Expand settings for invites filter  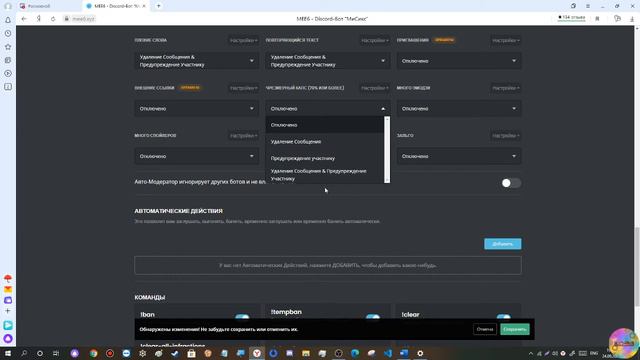point(506,40)
